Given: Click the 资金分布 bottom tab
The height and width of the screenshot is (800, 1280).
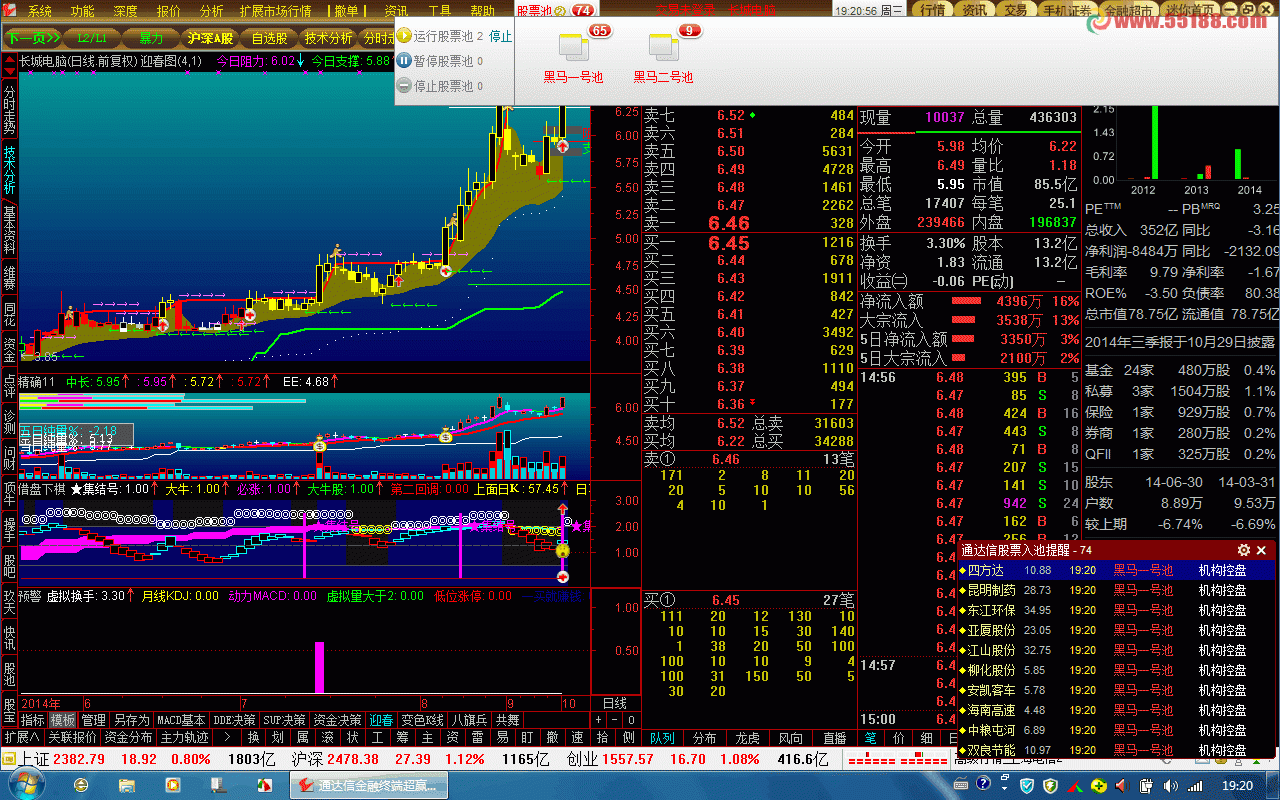Looking at the screenshot, I should pos(128,737).
